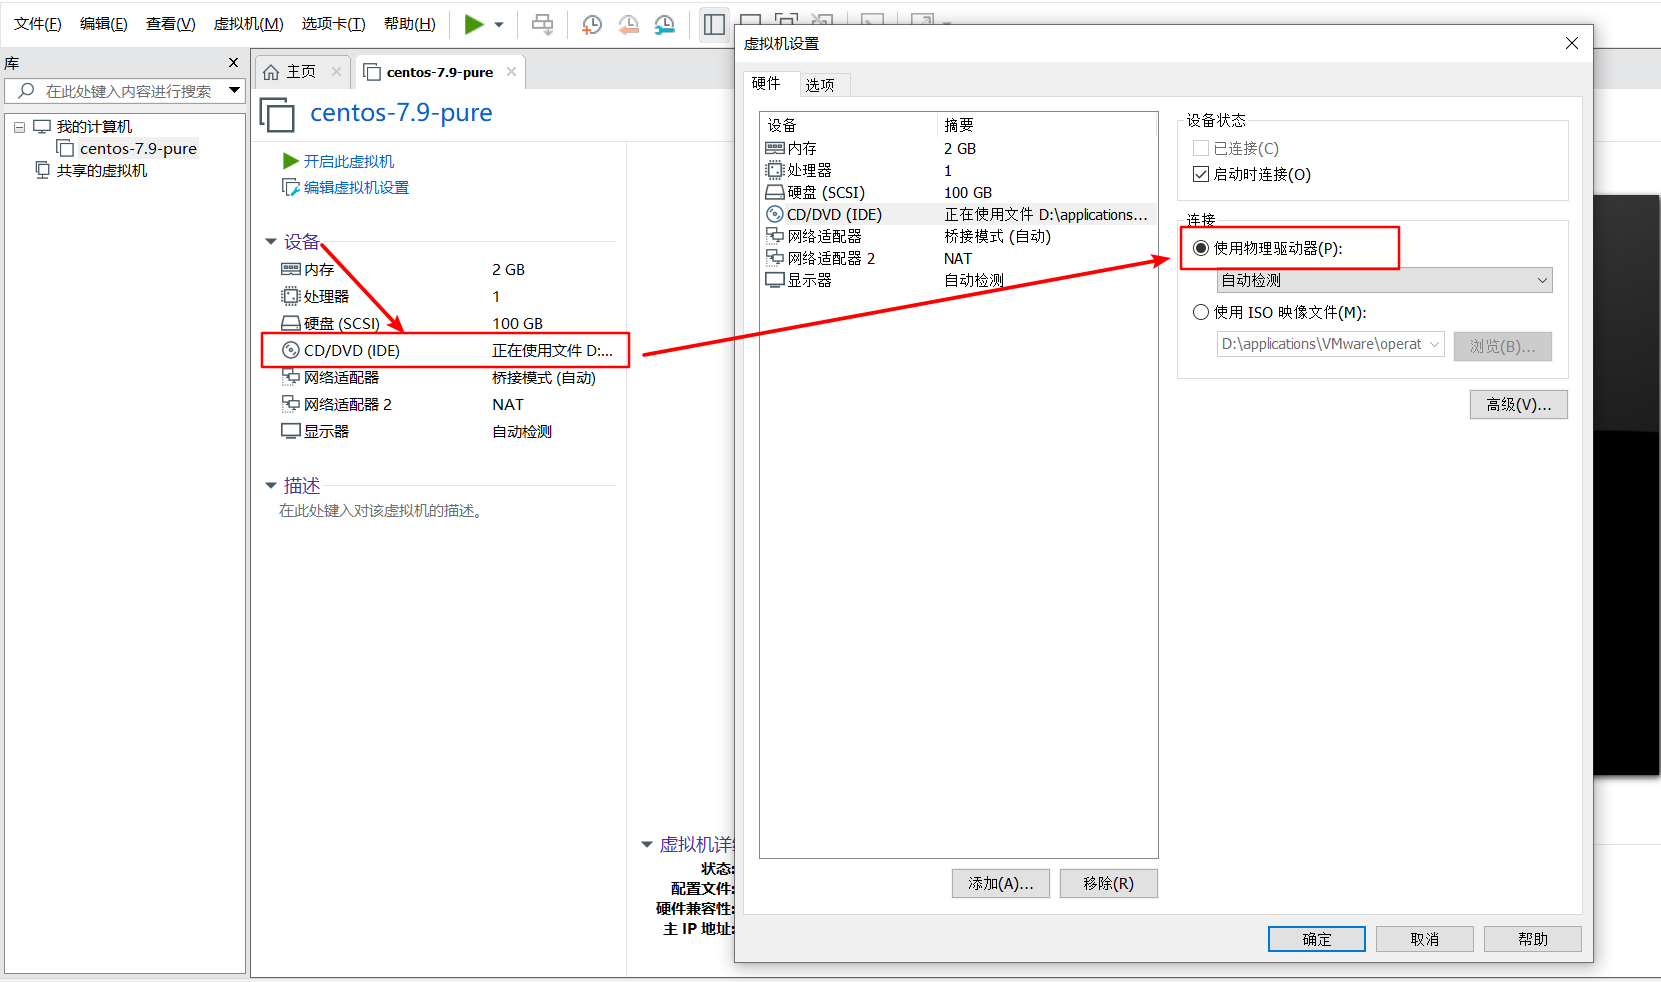Switch to the 主页 tab
1661x982 pixels.
click(301, 72)
